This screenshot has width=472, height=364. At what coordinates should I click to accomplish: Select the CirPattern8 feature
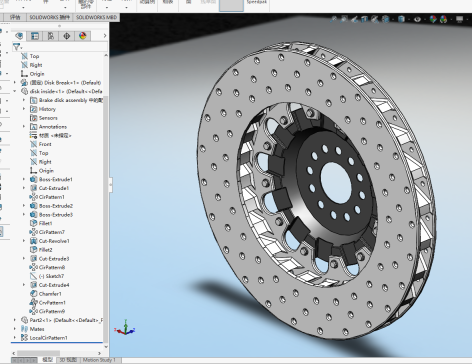point(52,267)
